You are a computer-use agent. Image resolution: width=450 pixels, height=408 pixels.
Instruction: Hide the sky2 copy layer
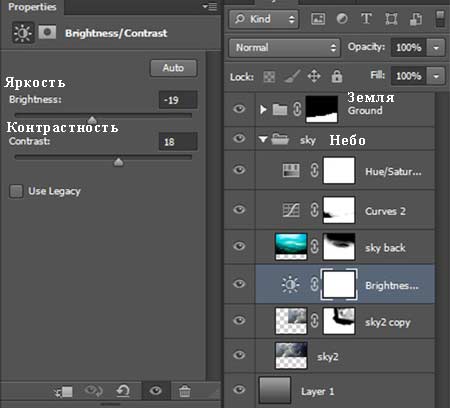pyautogui.click(x=239, y=320)
